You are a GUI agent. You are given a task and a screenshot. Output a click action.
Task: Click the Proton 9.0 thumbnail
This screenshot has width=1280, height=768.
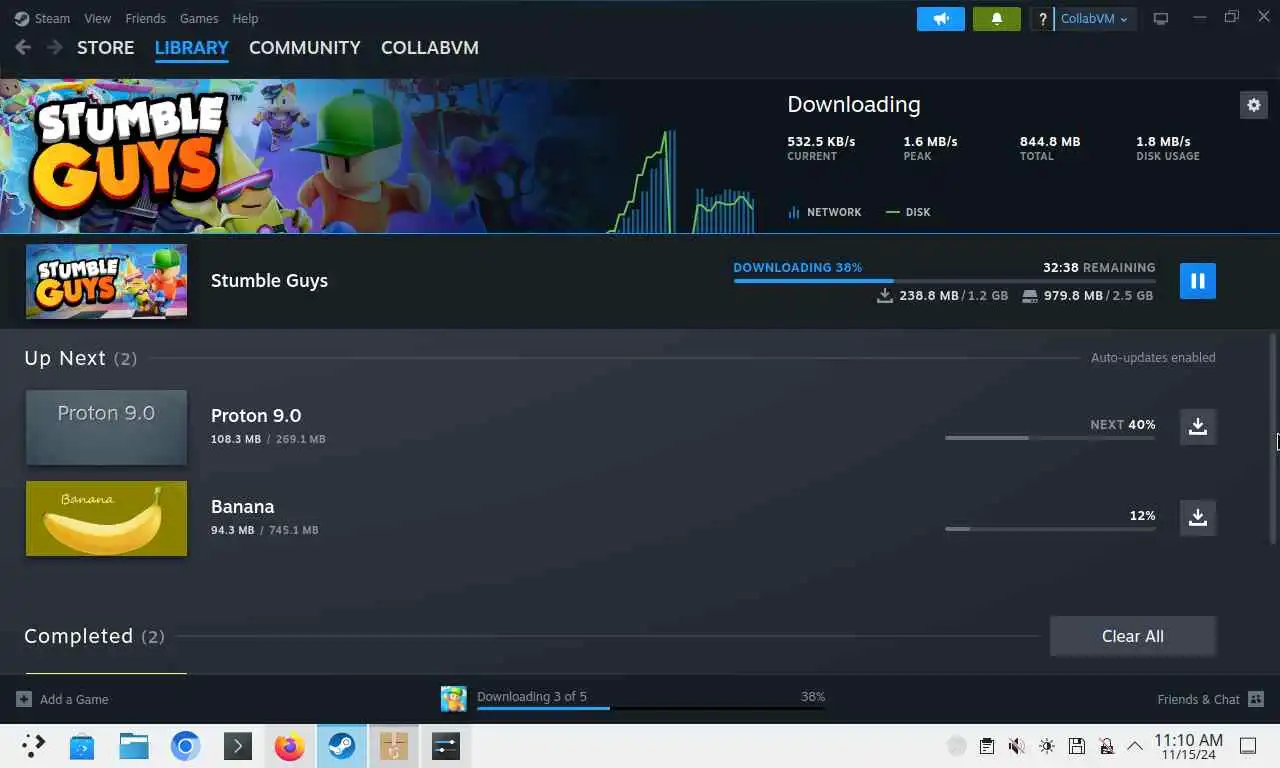pyautogui.click(x=106, y=427)
